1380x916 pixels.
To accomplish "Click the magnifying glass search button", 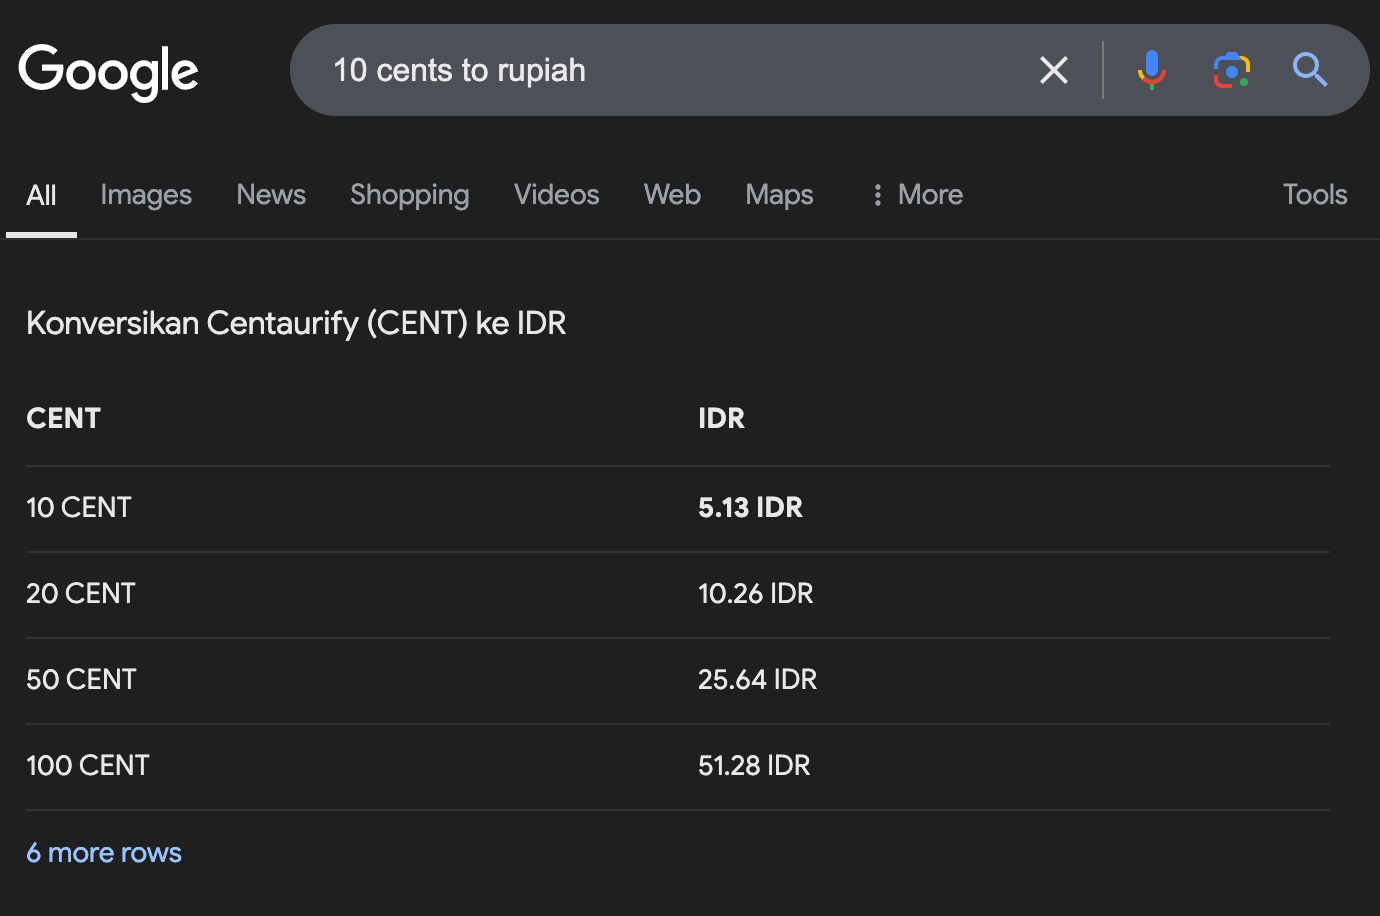I will tap(1309, 70).
